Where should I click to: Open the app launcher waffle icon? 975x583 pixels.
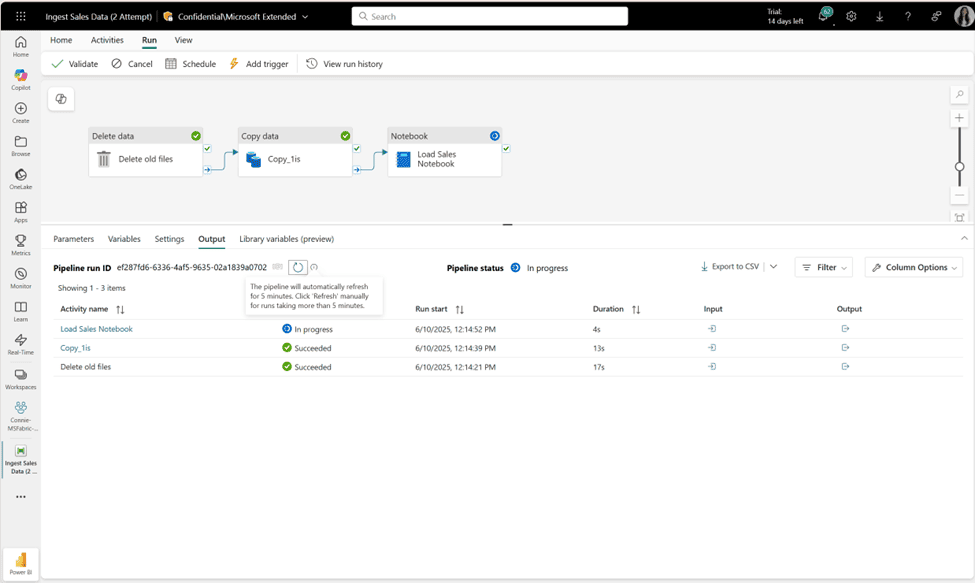pos(20,16)
